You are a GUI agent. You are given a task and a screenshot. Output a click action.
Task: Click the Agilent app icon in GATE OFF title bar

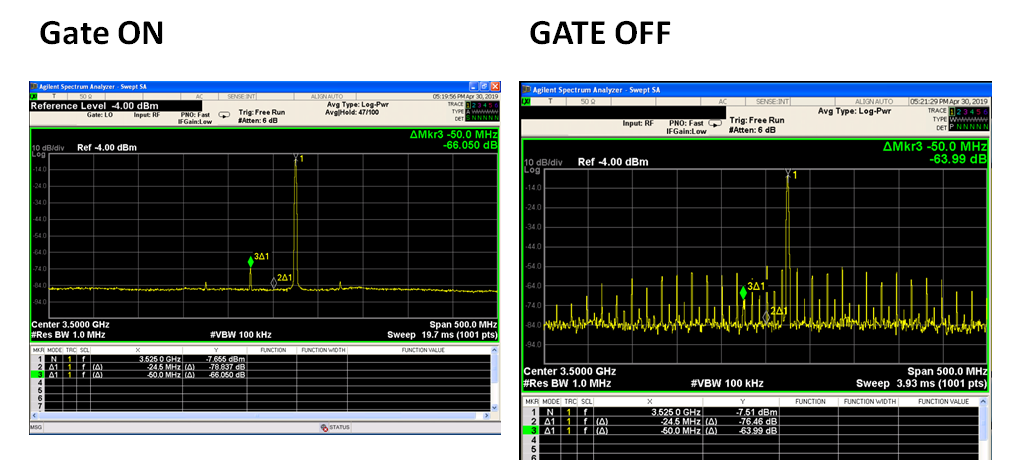coord(526,89)
